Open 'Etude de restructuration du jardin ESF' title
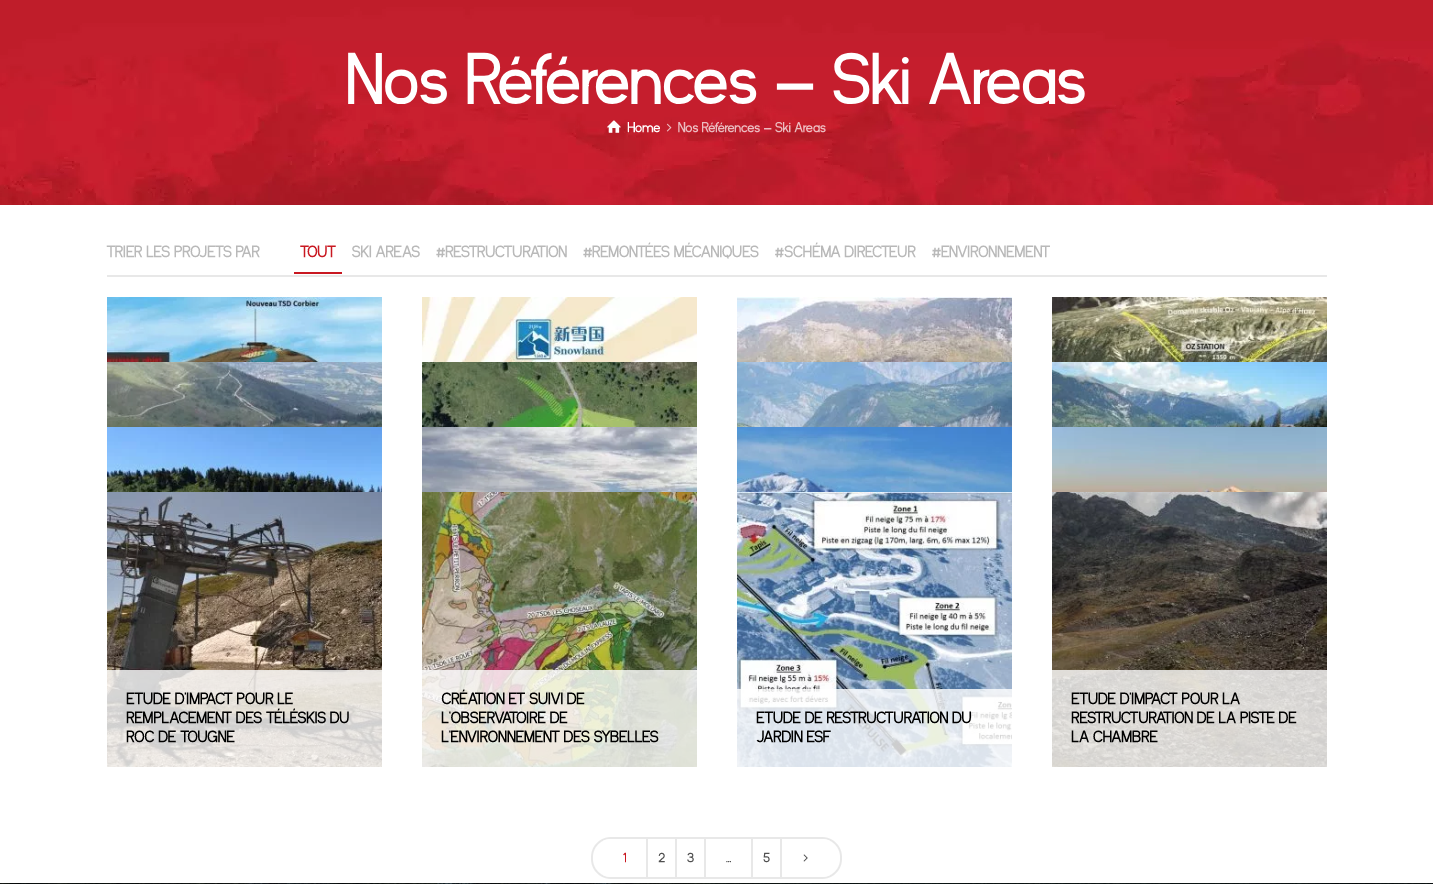Image resolution: width=1433 pixels, height=884 pixels. click(x=863, y=727)
